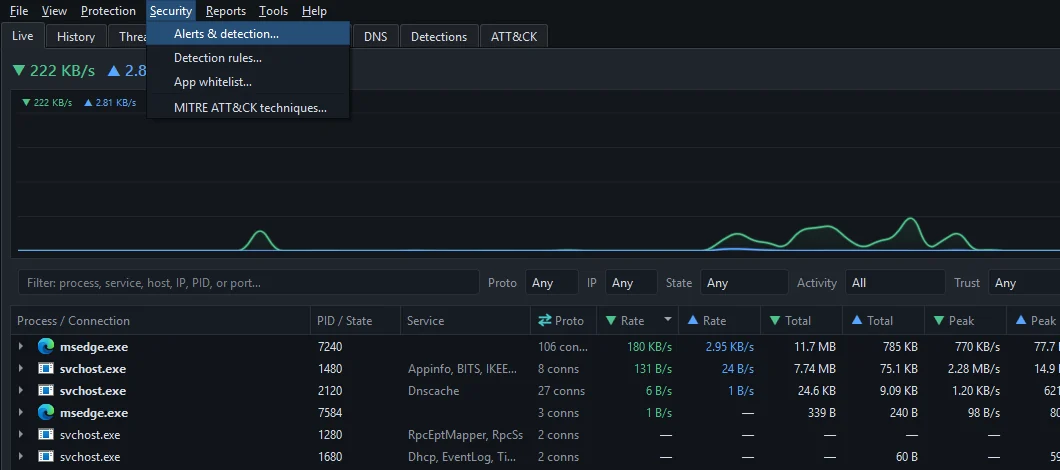The width and height of the screenshot is (1060, 470).
Task: Expand svchost.exe PID 1480 row
Action: (21, 369)
